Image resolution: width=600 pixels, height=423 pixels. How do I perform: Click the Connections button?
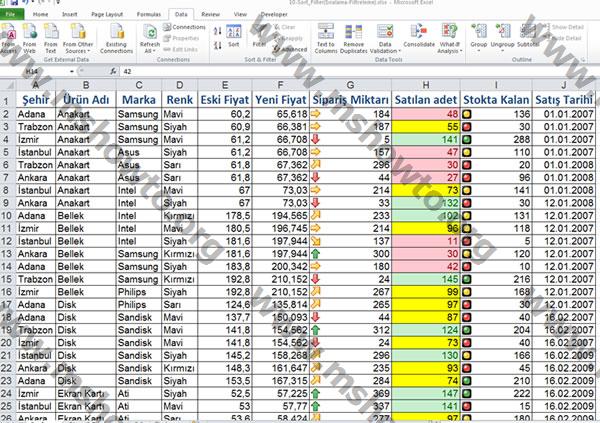point(184,27)
